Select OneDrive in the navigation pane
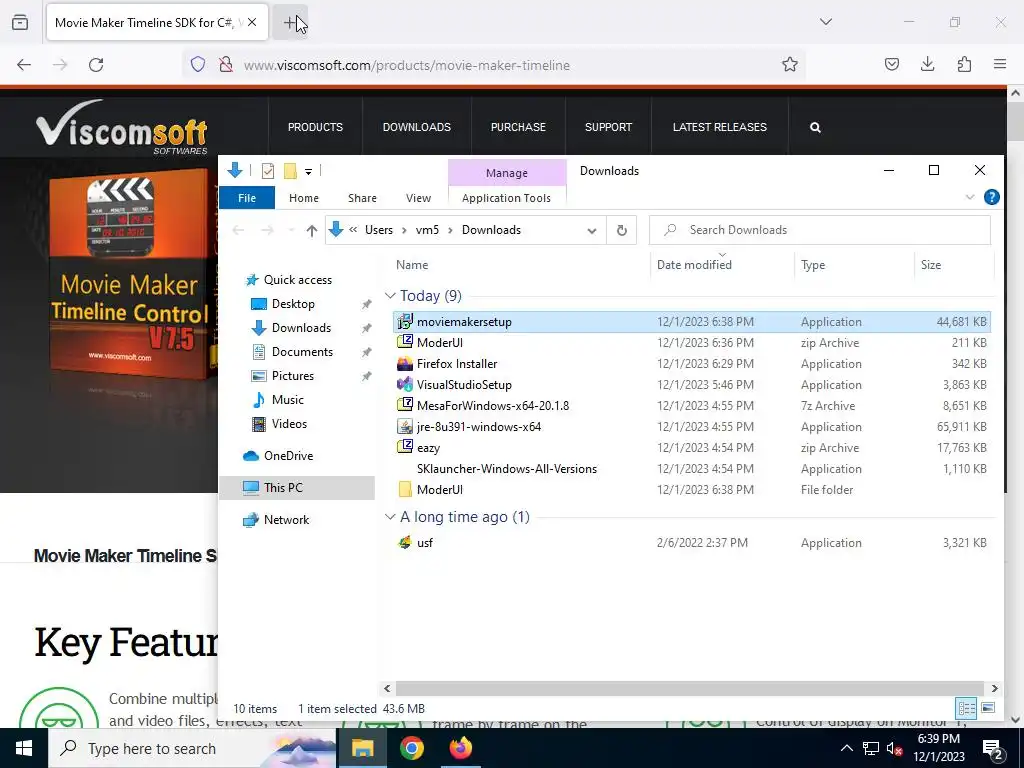1024x768 pixels. [288, 456]
